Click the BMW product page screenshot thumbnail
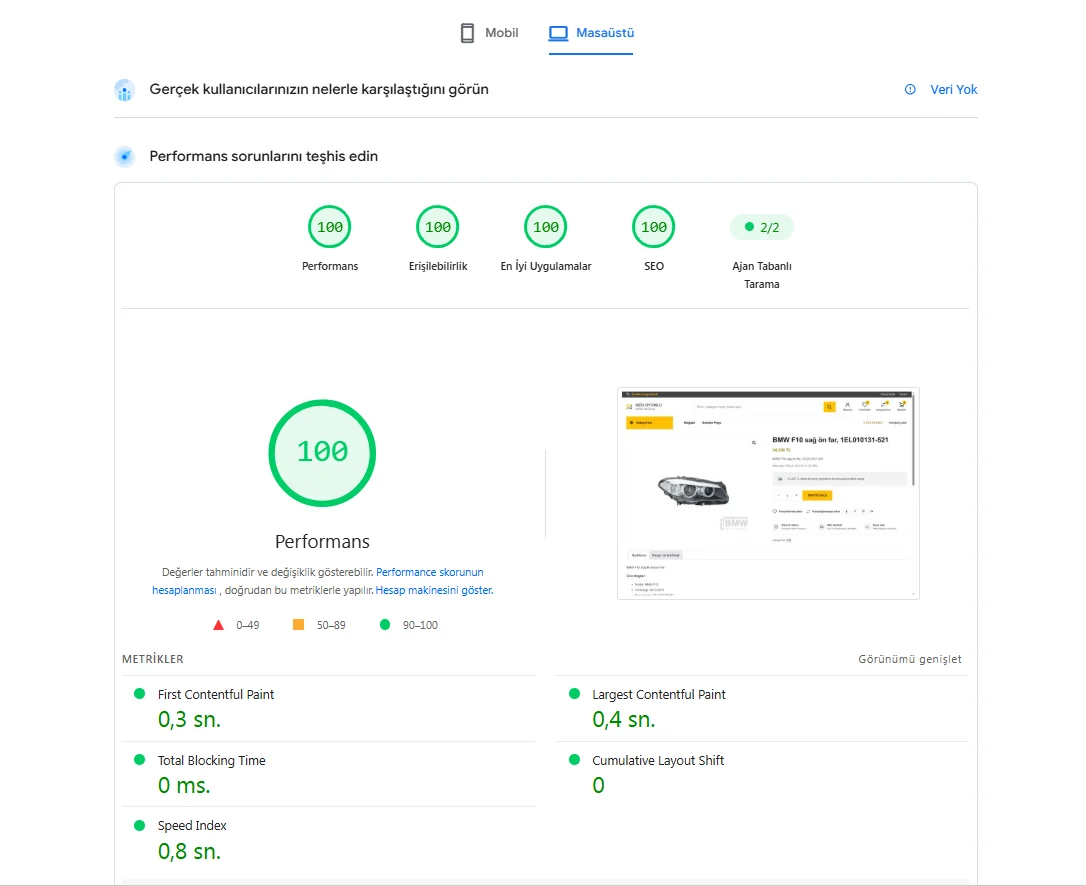The width and height of the screenshot is (1086, 886). click(768, 493)
